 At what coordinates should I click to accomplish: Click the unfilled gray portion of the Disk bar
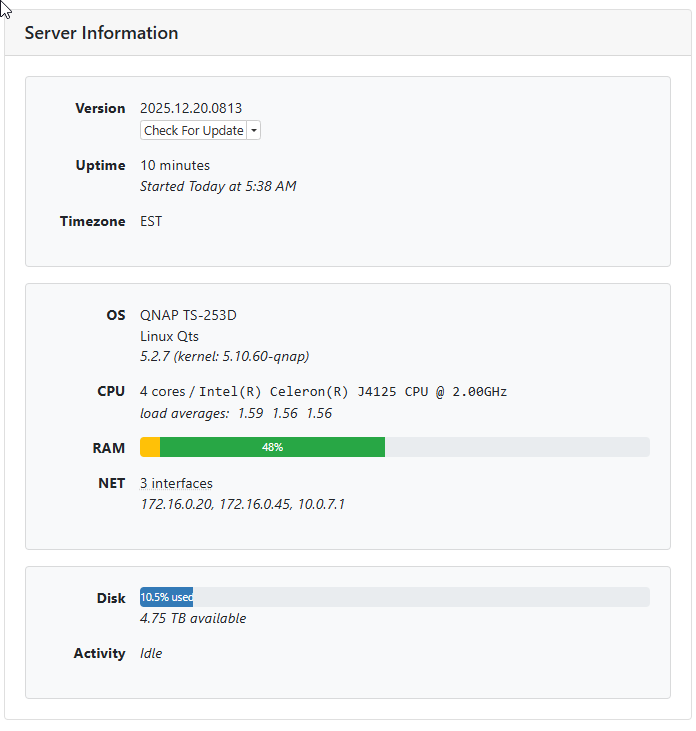(420, 597)
